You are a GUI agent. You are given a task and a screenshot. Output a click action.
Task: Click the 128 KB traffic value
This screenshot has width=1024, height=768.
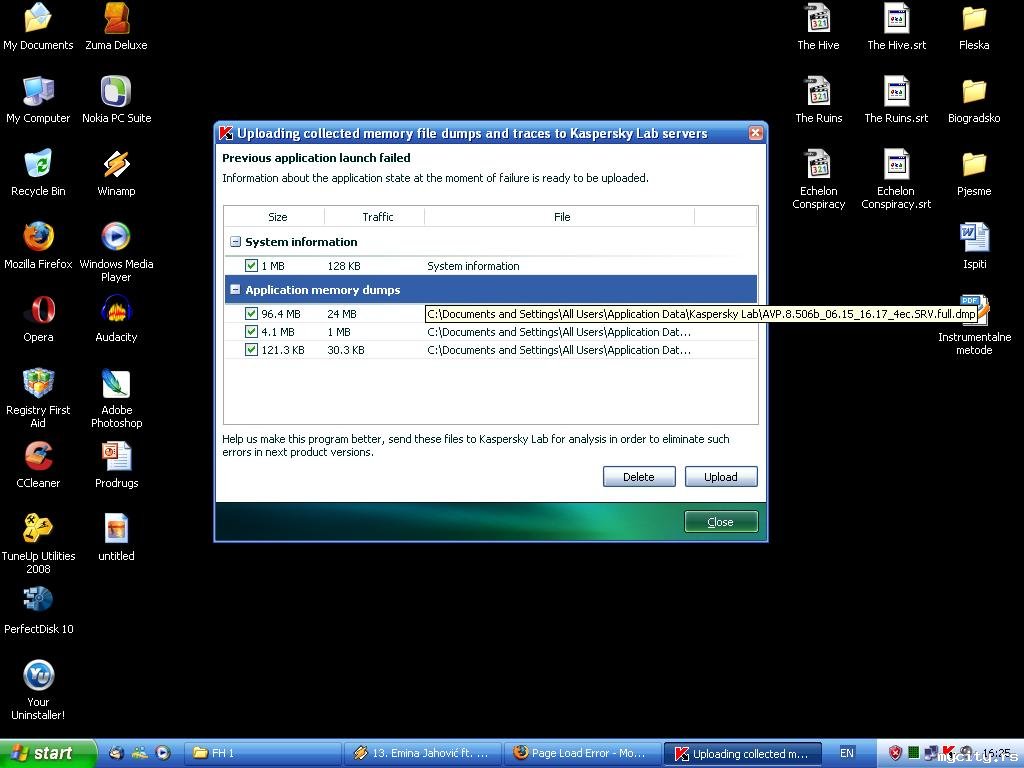coord(344,266)
